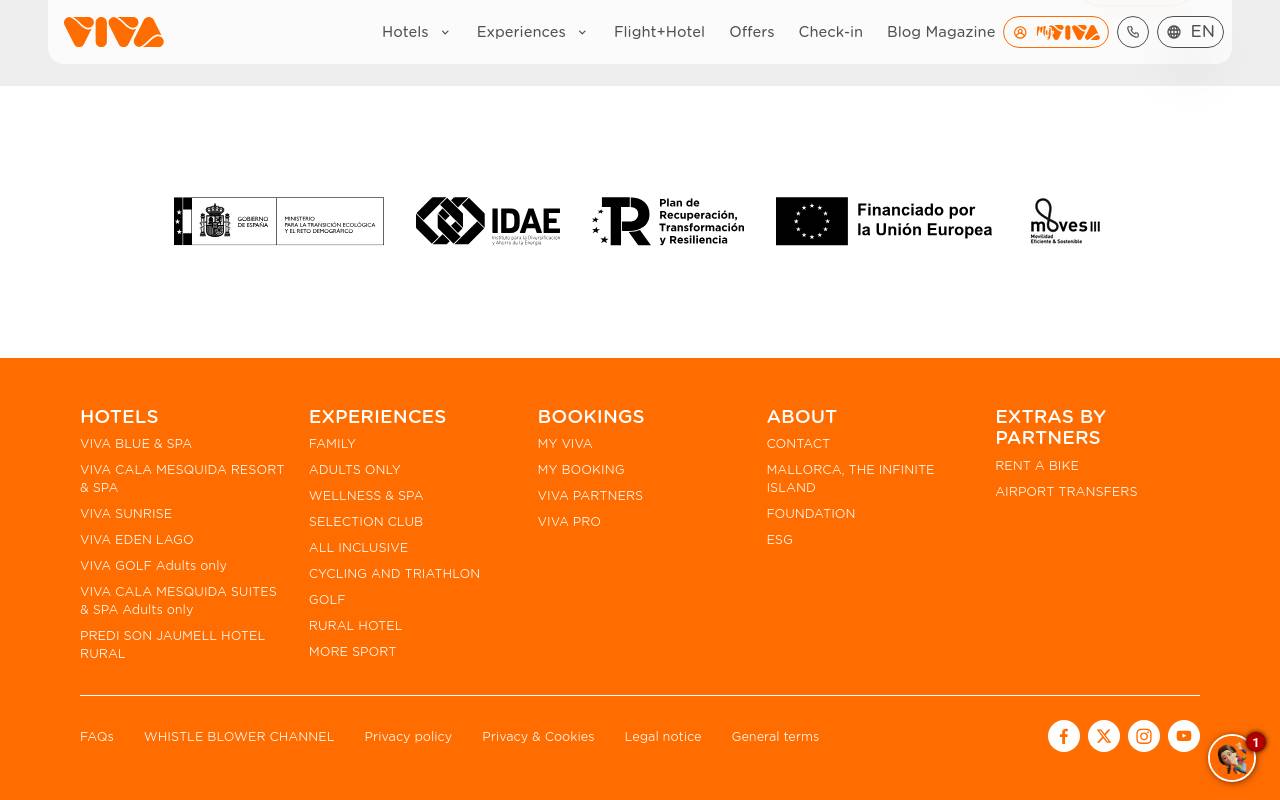Open the ESG link

pyautogui.click(x=780, y=540)
